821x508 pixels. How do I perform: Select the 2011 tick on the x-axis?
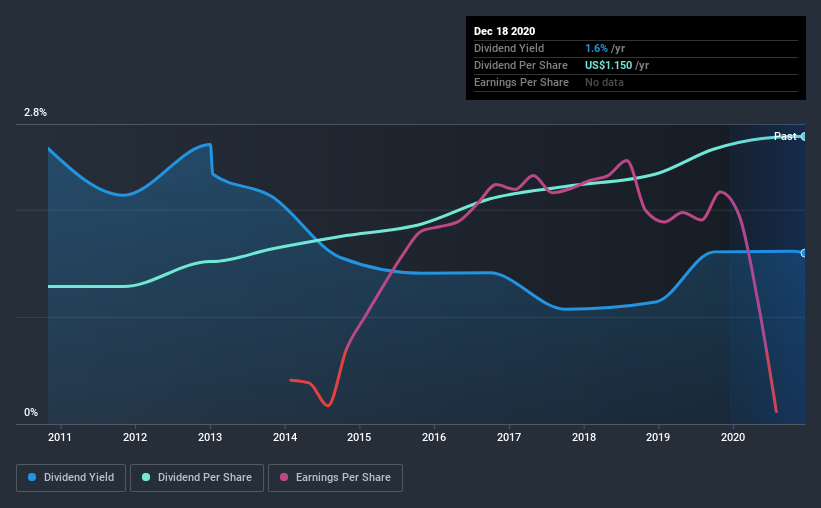point(60,437)
